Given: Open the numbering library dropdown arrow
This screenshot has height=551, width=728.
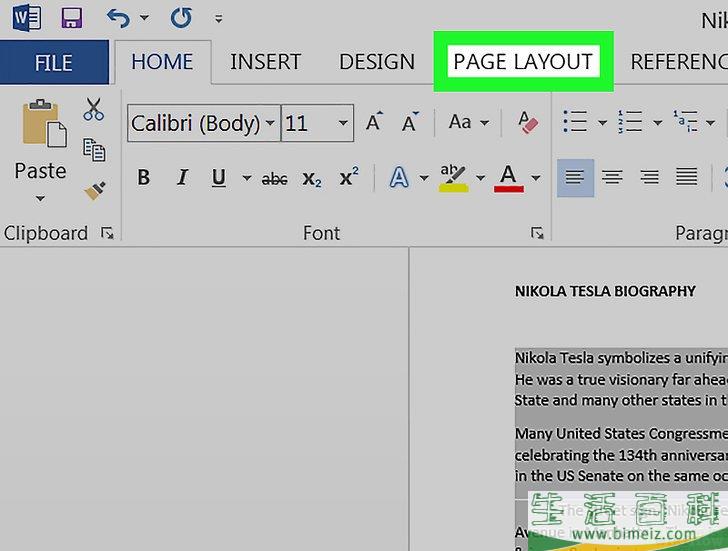Looking at the screenshot, I should (x=657, y=123).
